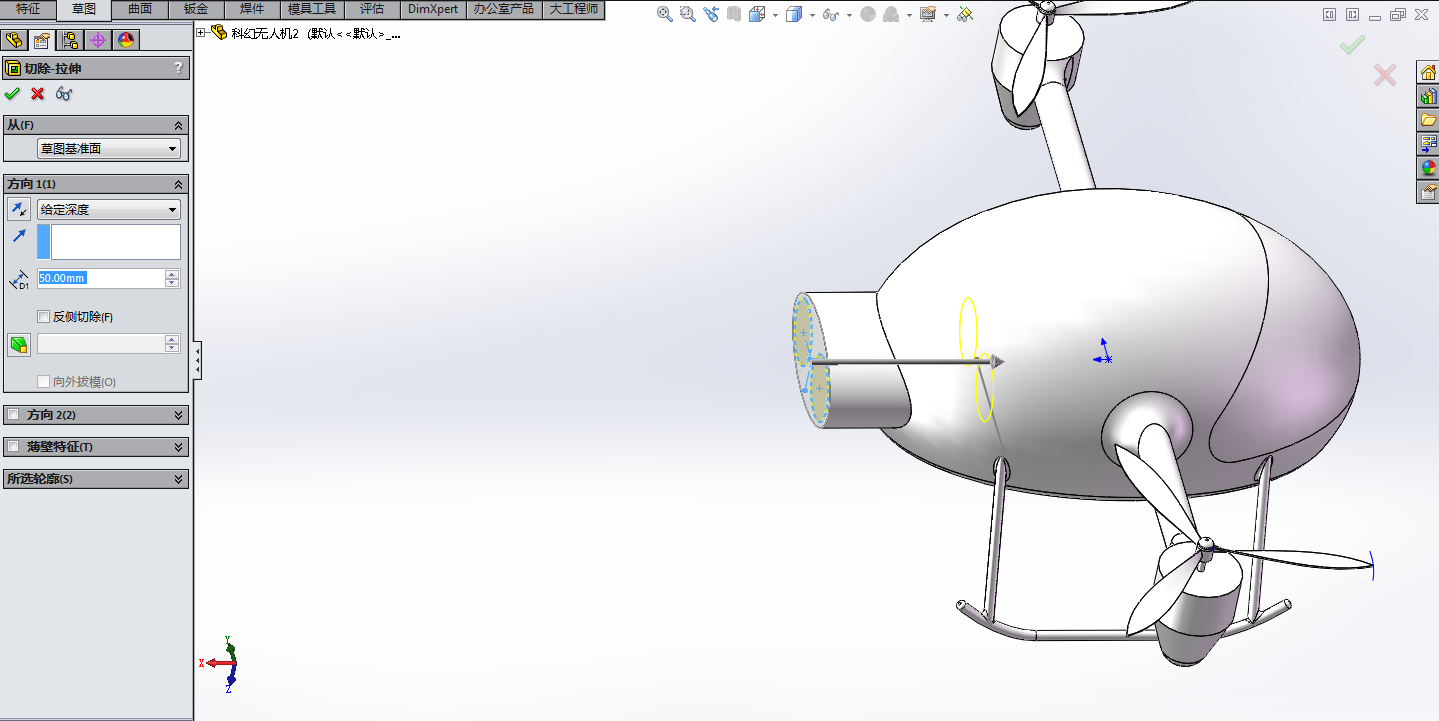The height and width of the screenshot is (721, 1439).
Task: Click the Previous View icon
Action: 711,14
